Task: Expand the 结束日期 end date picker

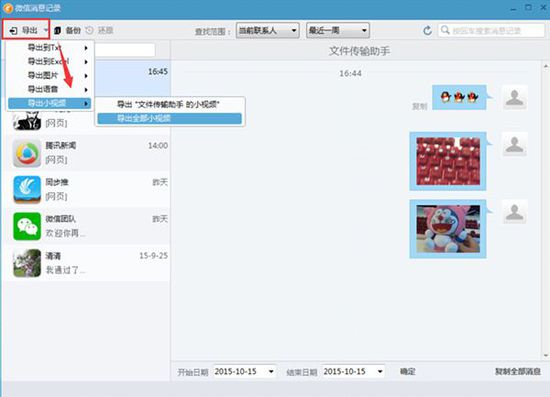Action: pos(380,371)
